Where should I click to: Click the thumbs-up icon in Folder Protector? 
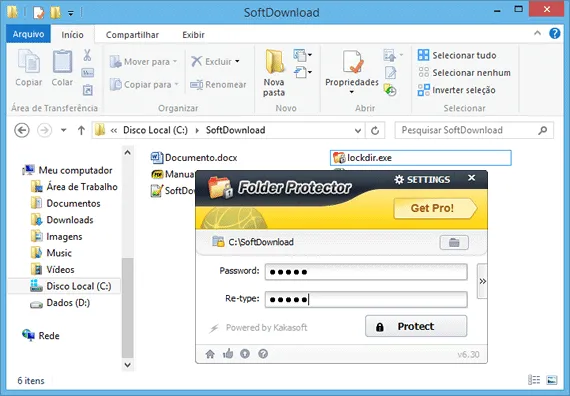click(x=228, y=353)
